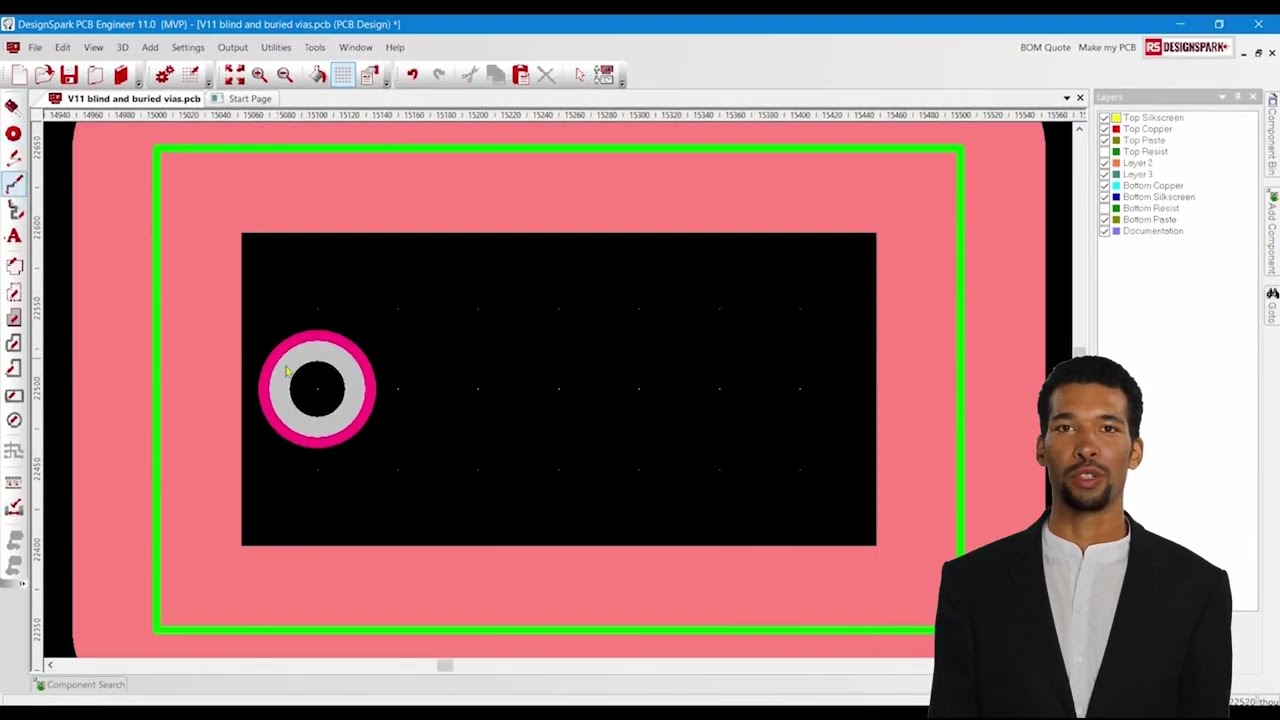Click the Top Copper red color swatch
Screen dimensions: 1280x720
(1116, 129)
